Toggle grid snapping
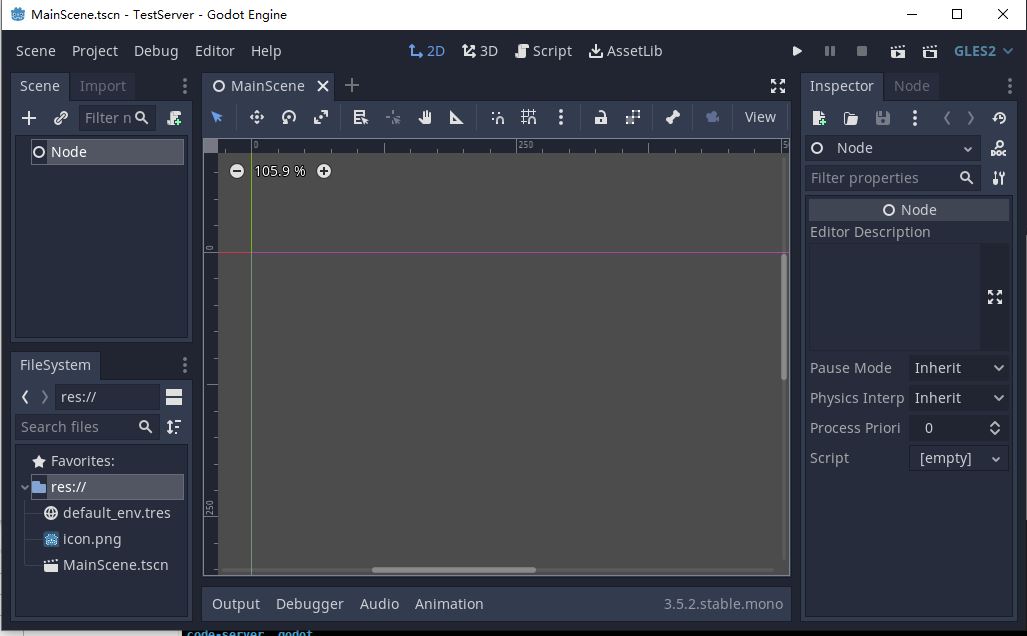This screenshot has width=1027, height=636. point(529,117)
